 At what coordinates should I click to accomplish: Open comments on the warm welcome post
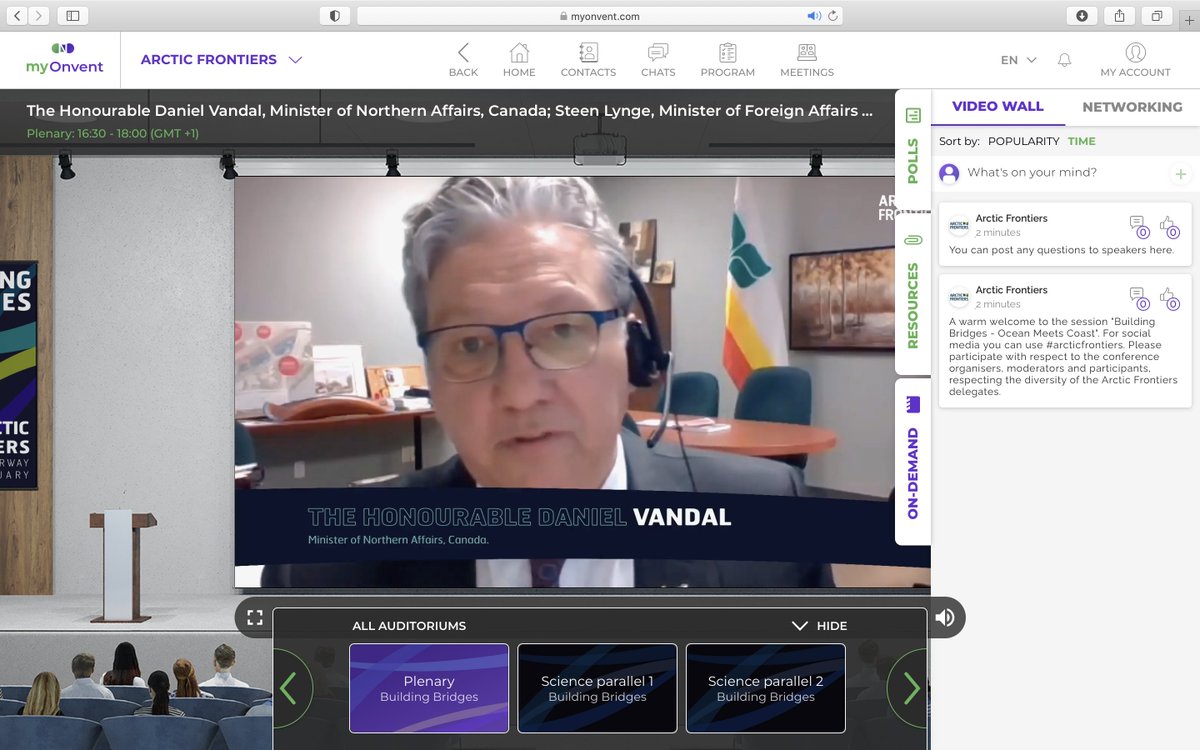tap(1138, 298)
